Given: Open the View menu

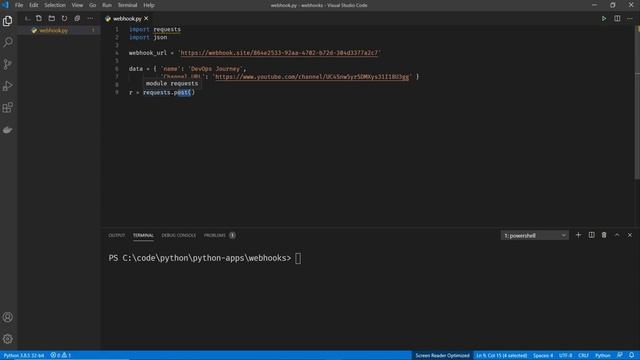Looking at the screenshot, I should tap(77, 5).
